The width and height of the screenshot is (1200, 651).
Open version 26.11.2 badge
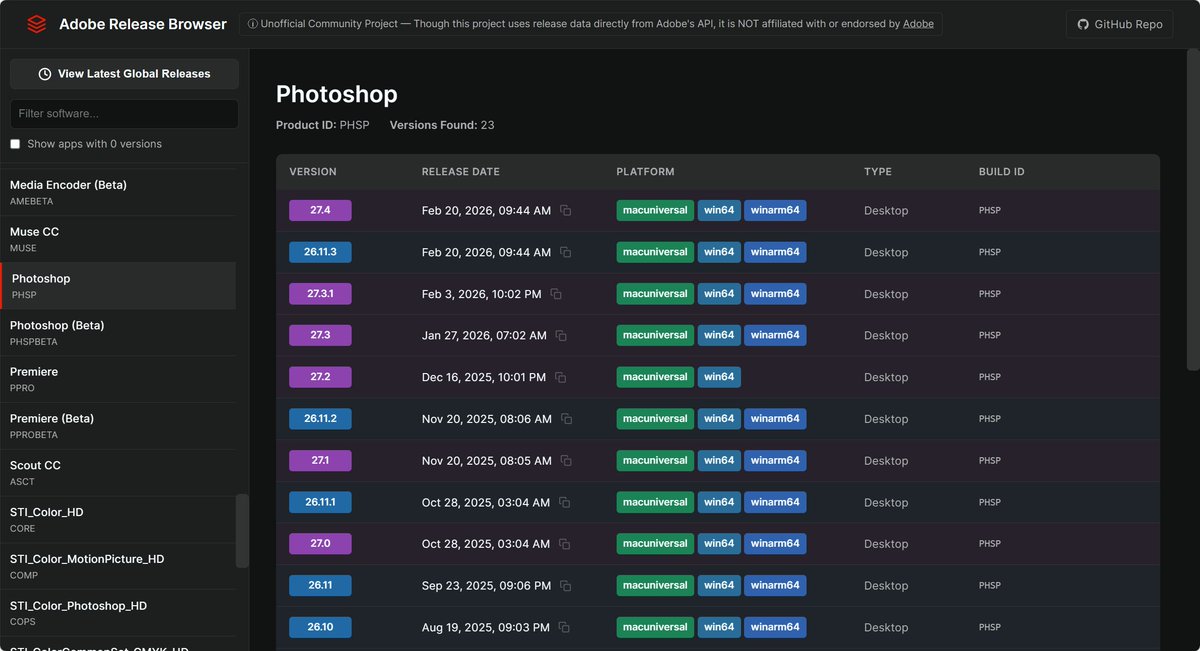coord(320,419)
